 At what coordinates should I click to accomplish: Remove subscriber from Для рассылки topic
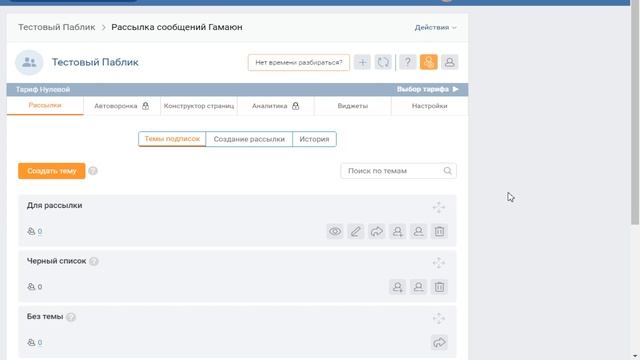(x=418, y=231)
